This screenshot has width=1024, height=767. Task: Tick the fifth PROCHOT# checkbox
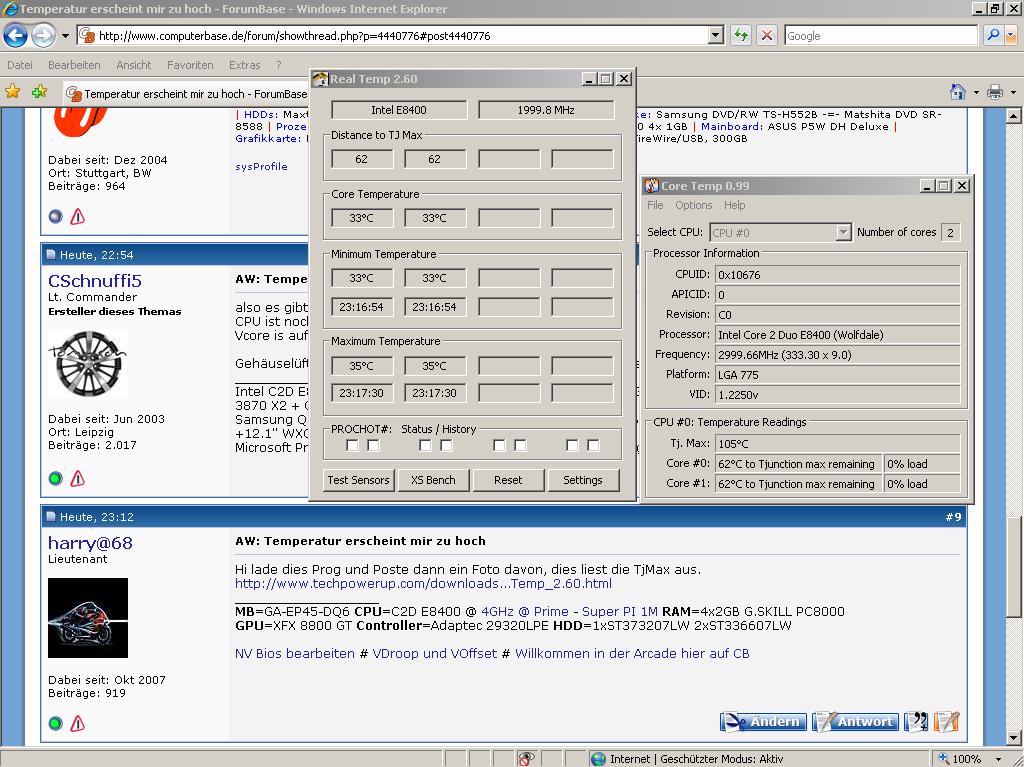click(499, 446)
